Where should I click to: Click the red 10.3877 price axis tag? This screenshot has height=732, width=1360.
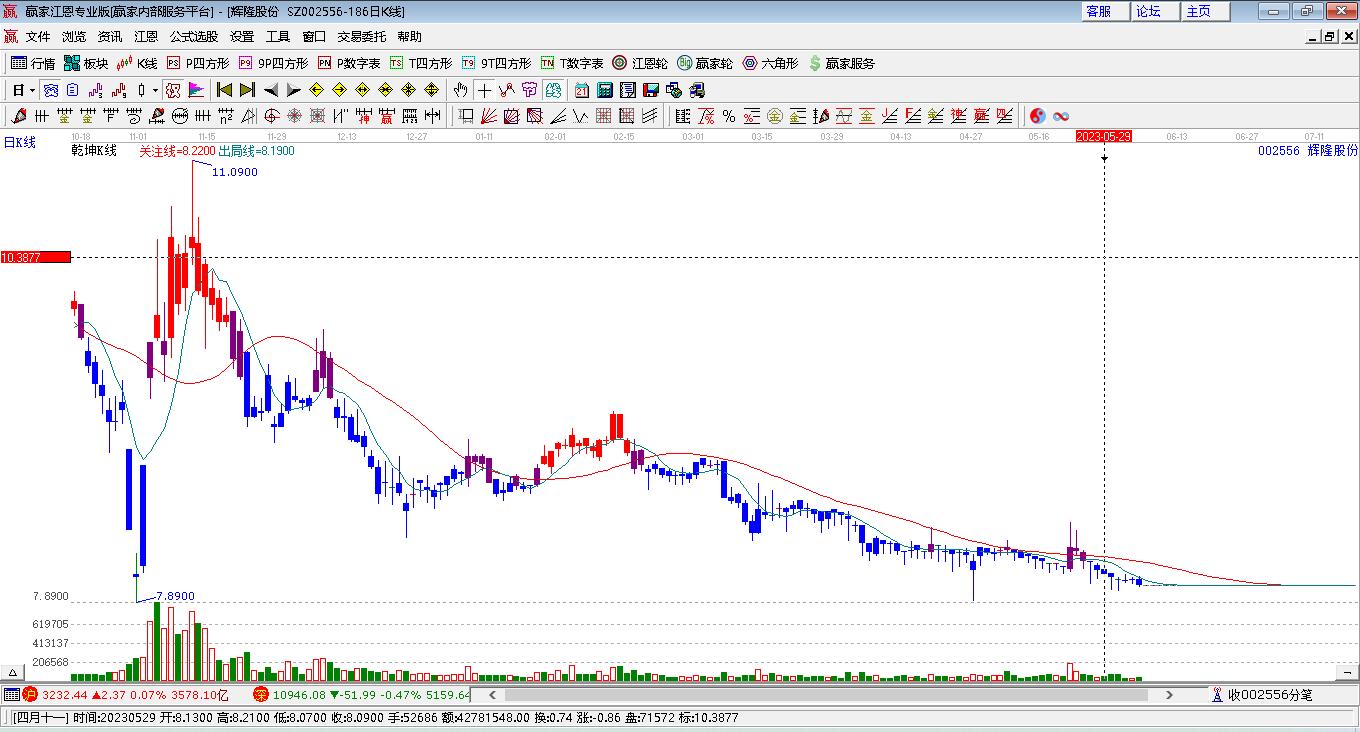(36, 257)
